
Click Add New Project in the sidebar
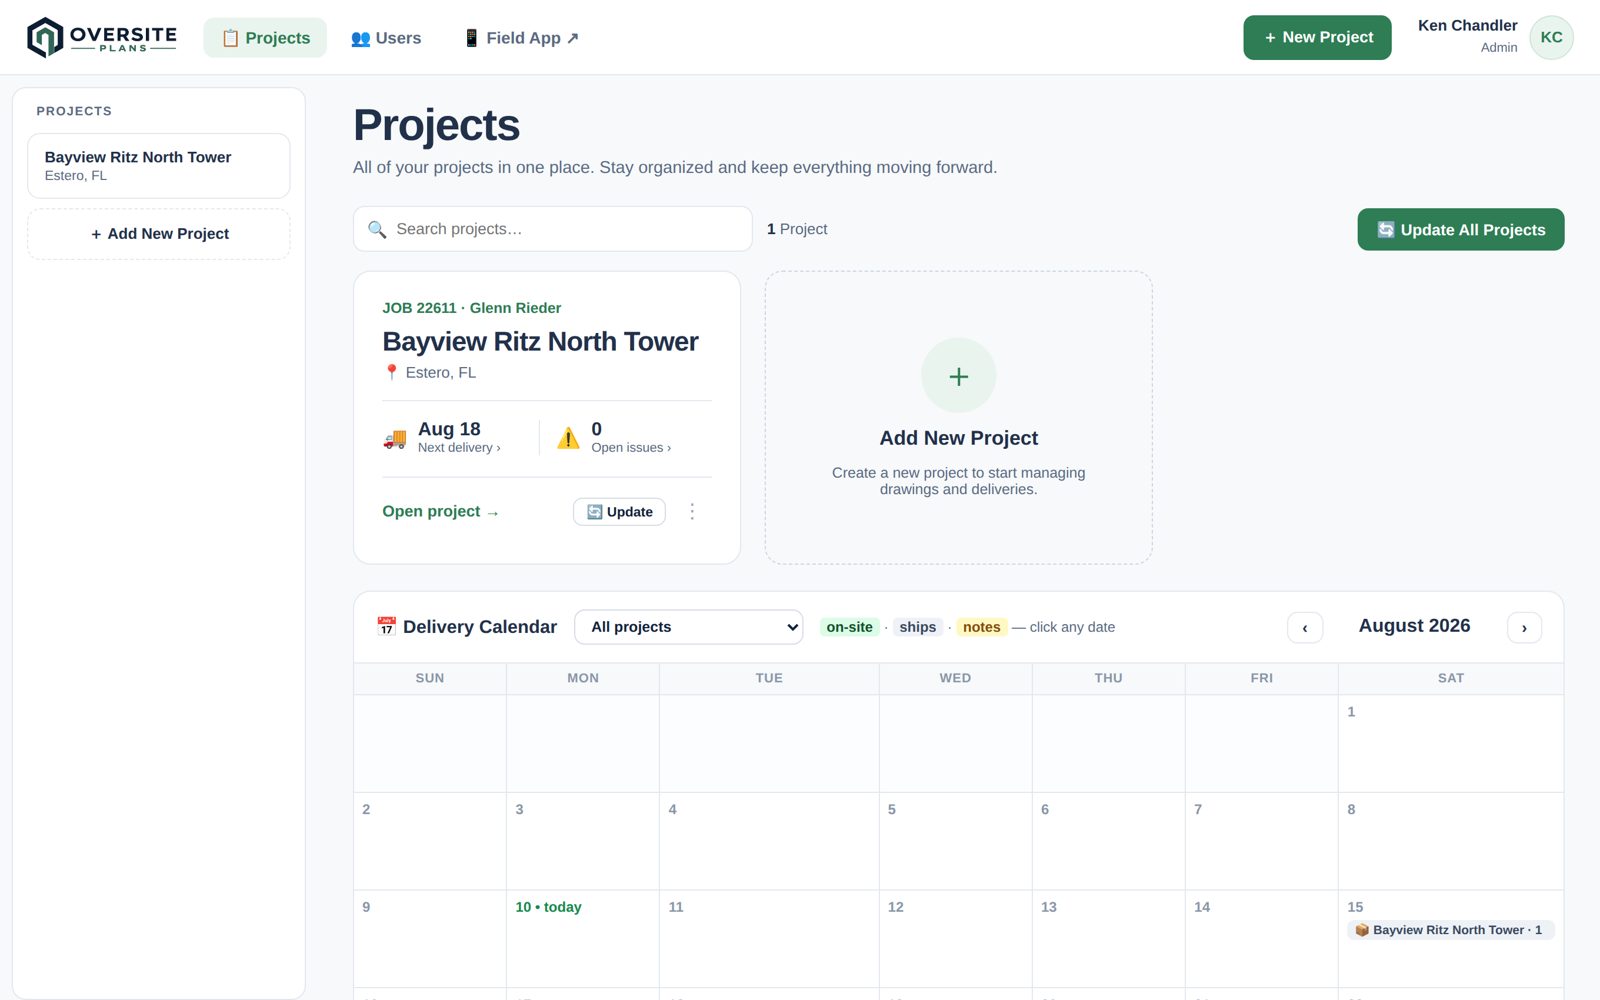coord(159,234)
